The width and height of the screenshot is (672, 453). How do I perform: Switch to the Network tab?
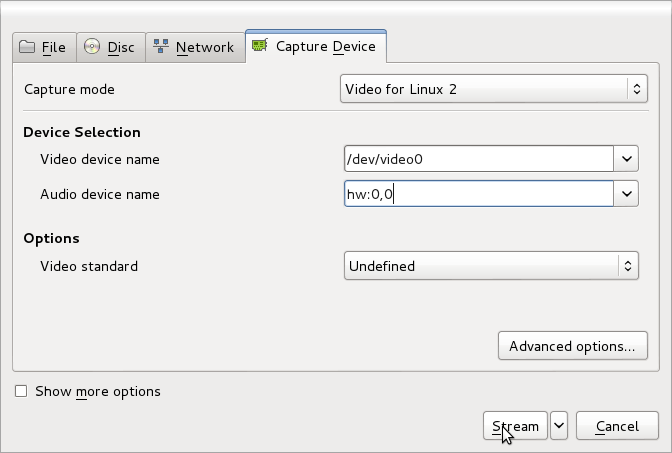(x=195, y=48)
